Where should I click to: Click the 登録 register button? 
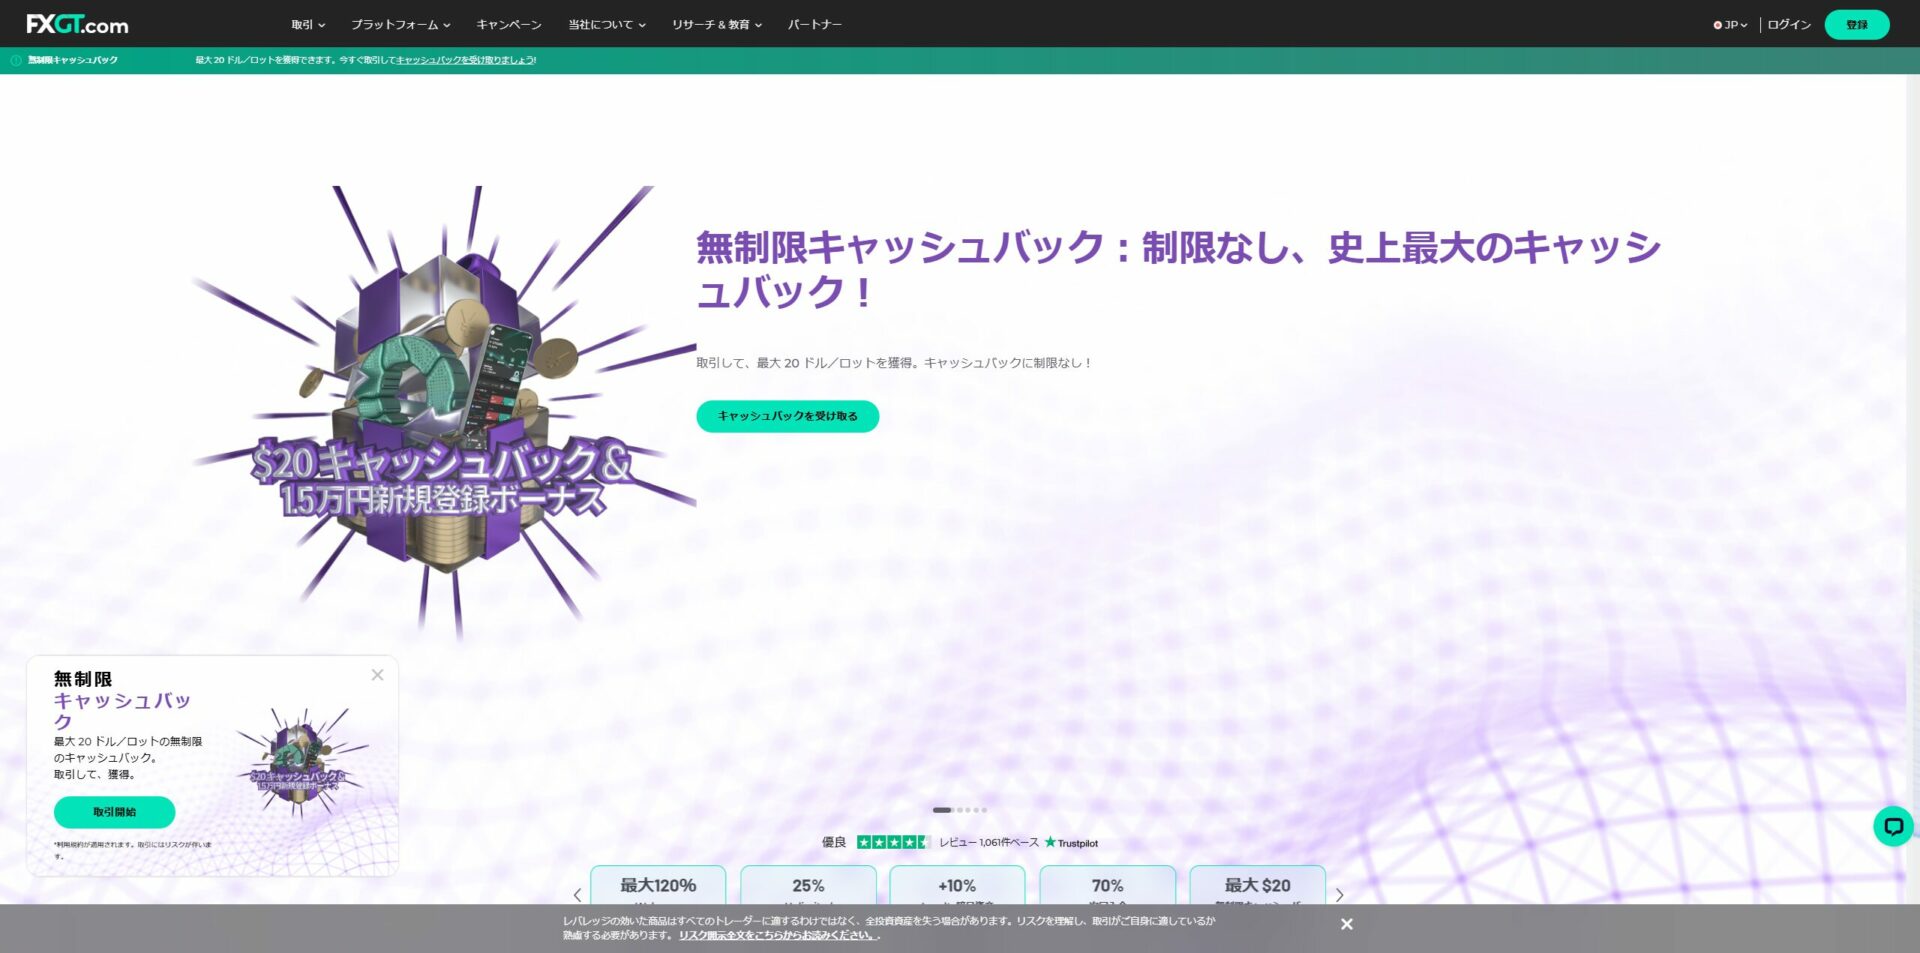coord(1856,25)
